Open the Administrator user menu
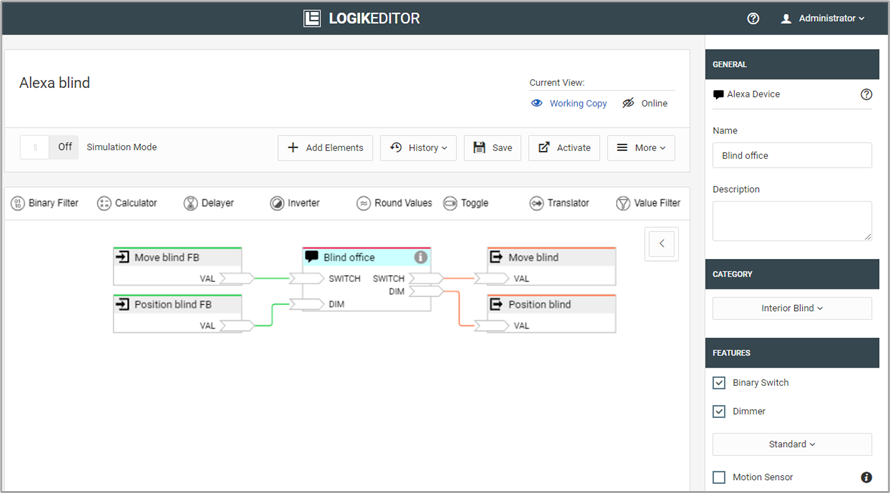The width and height of the screenshot is (890, 493). [823, 18]
